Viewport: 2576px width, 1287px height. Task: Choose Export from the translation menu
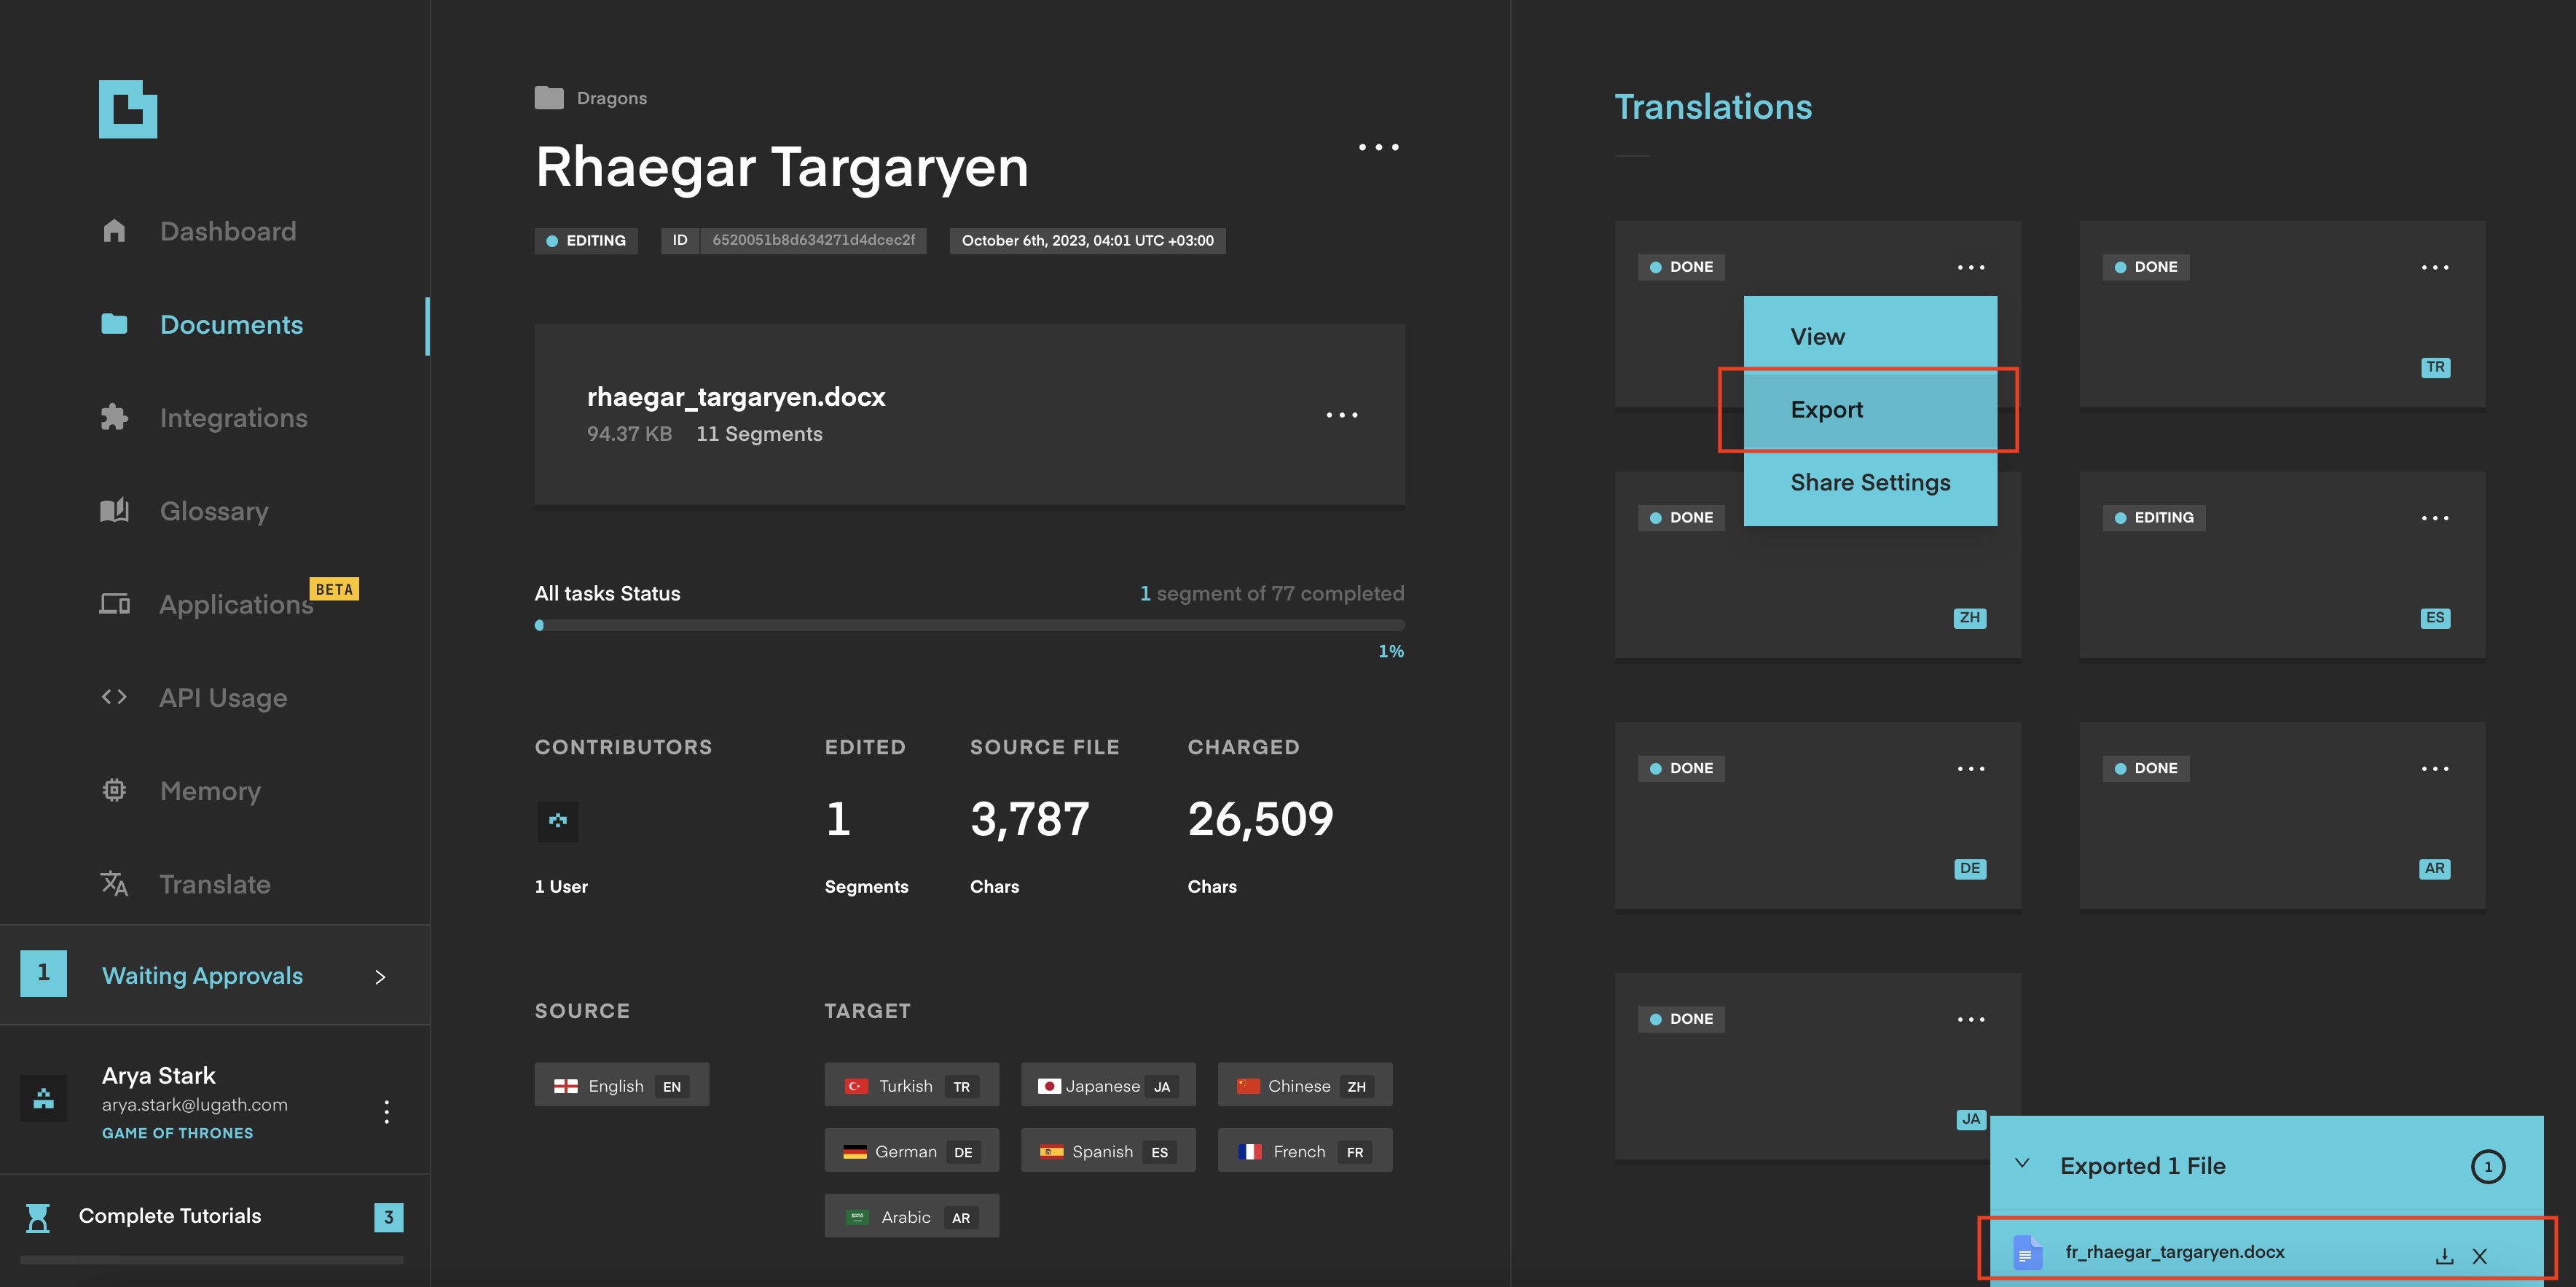tap(1870, 410)
